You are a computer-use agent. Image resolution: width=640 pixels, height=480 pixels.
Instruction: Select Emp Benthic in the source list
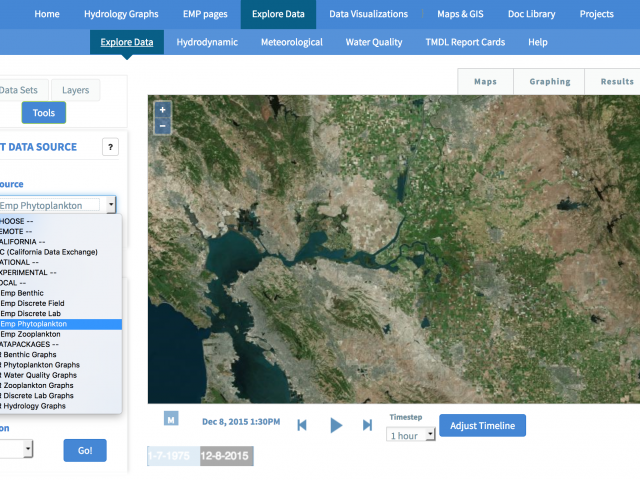61,293
